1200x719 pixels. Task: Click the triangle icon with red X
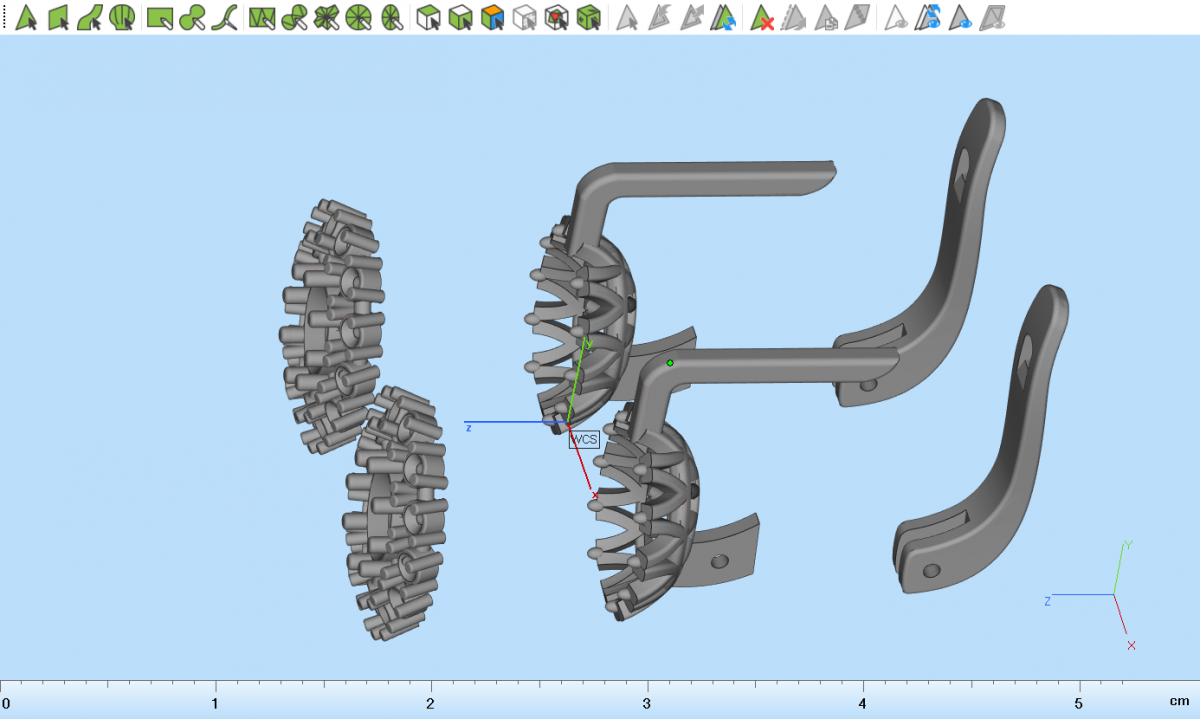[x=763, y=17]
